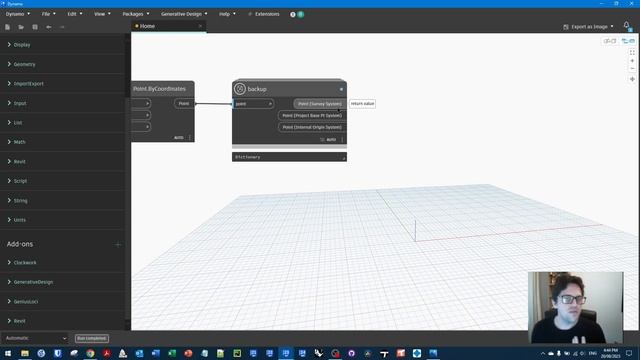Viewport: 640px width, 360px height.
Task: Click the Windows Start button
Action: (8, 353)
